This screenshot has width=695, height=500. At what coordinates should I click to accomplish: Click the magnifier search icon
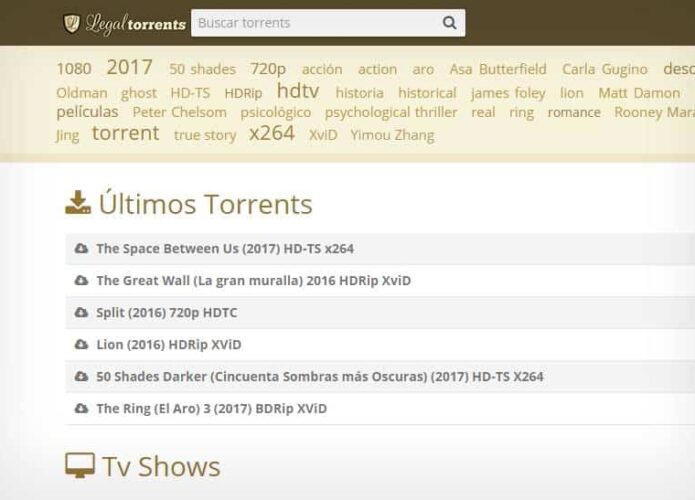pyautogui.click(x=449, y=23)
